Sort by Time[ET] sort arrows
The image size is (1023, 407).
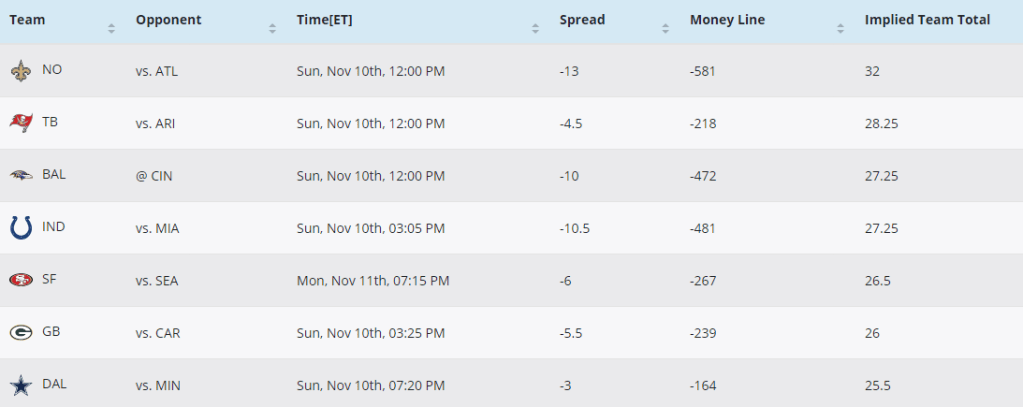537,29
